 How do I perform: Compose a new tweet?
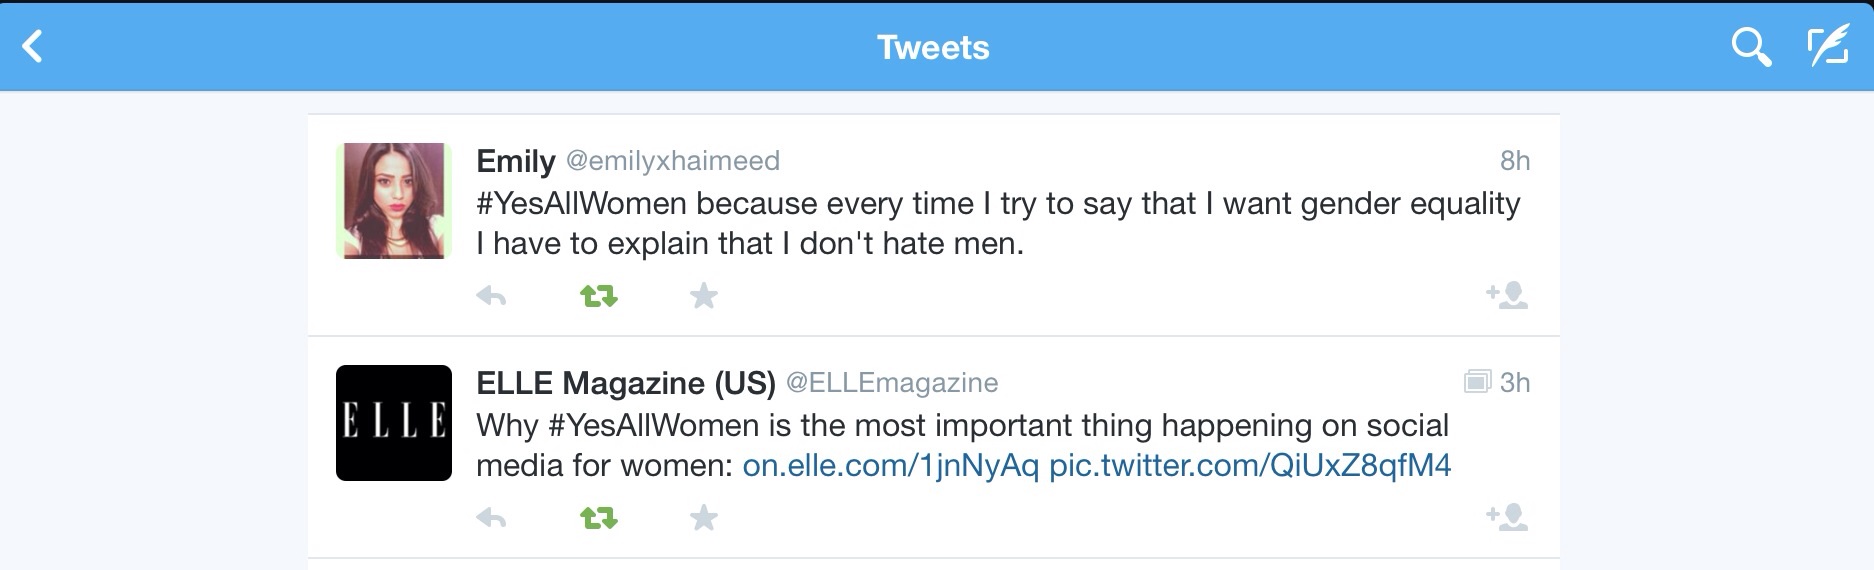click(1827, 46)
